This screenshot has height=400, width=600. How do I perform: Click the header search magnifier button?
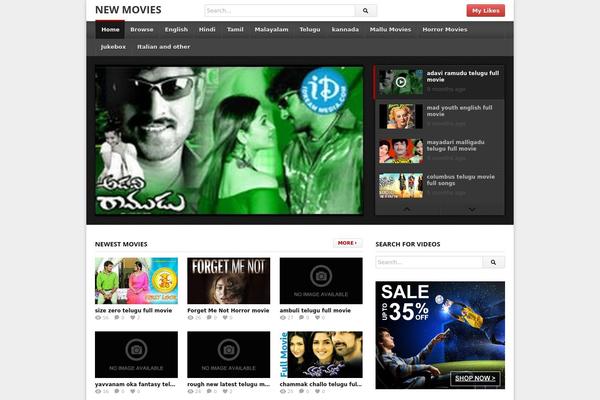(x=366, y=11)
